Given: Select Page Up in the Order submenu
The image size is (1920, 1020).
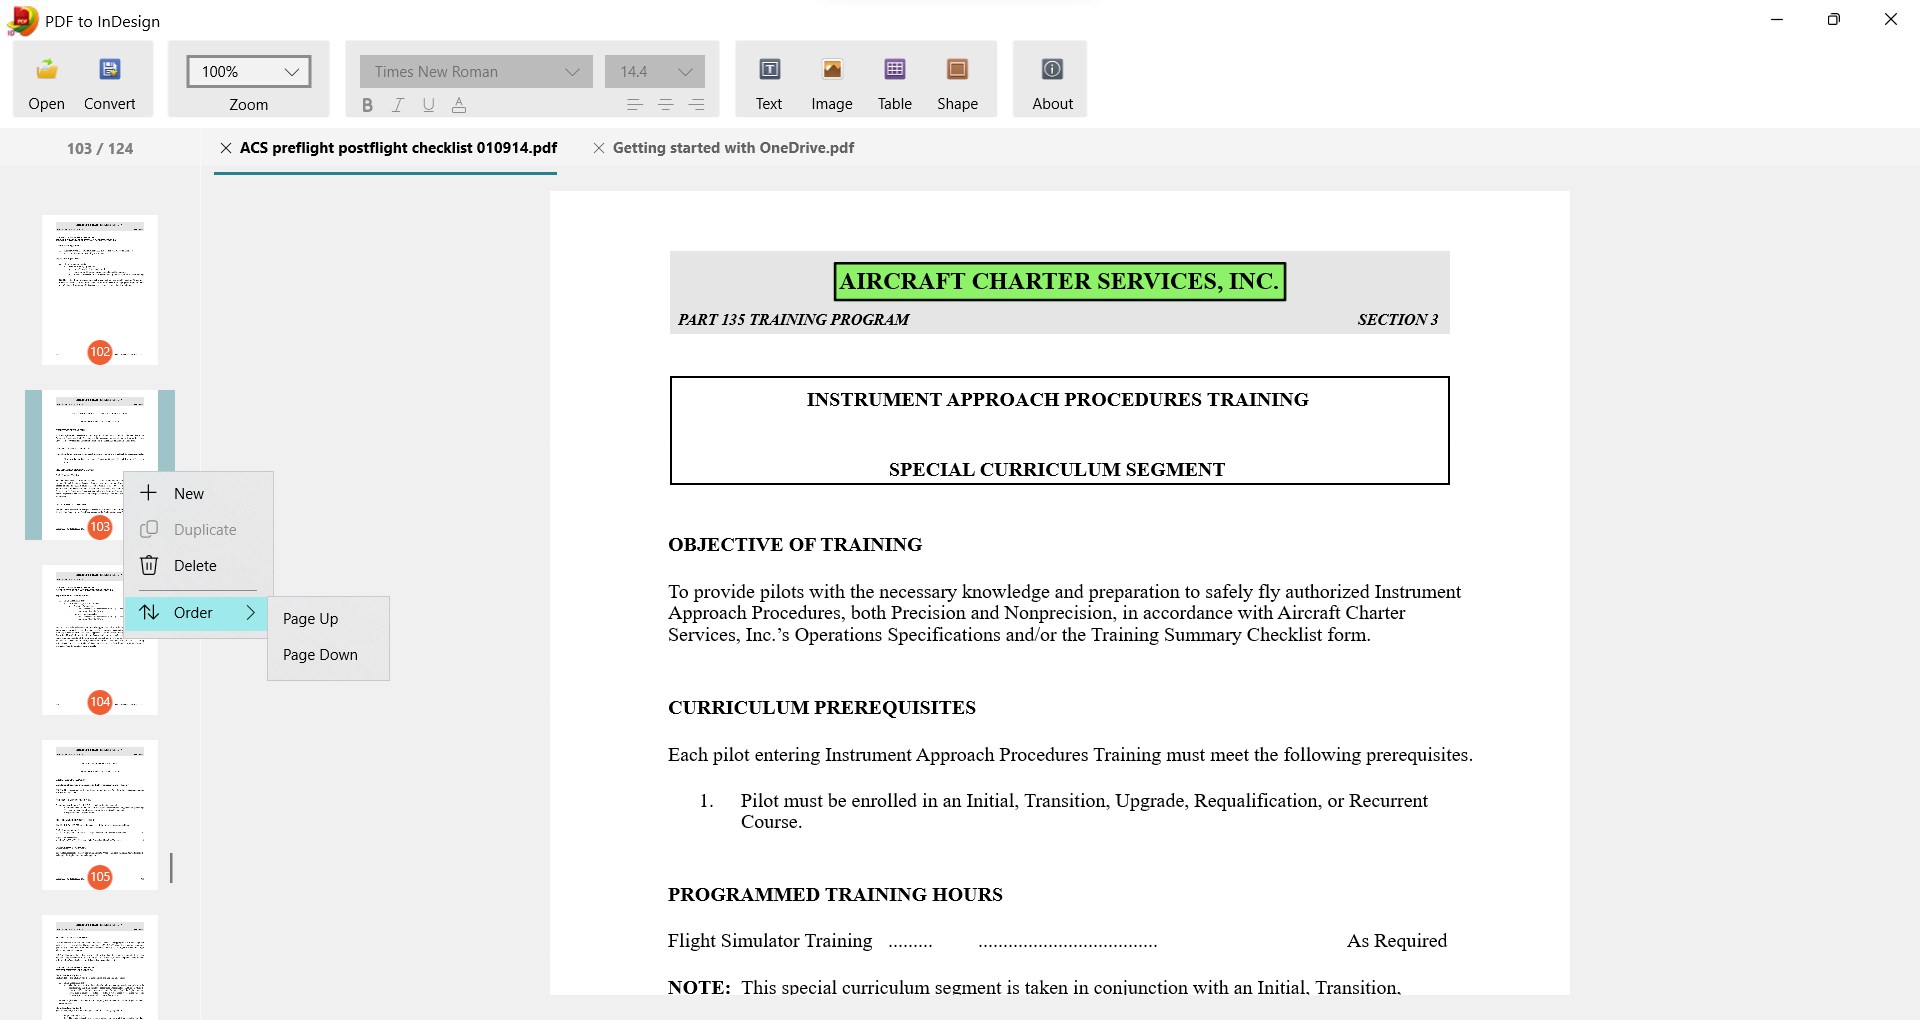Looking at the screenshot, I should (x=328, y=619).
